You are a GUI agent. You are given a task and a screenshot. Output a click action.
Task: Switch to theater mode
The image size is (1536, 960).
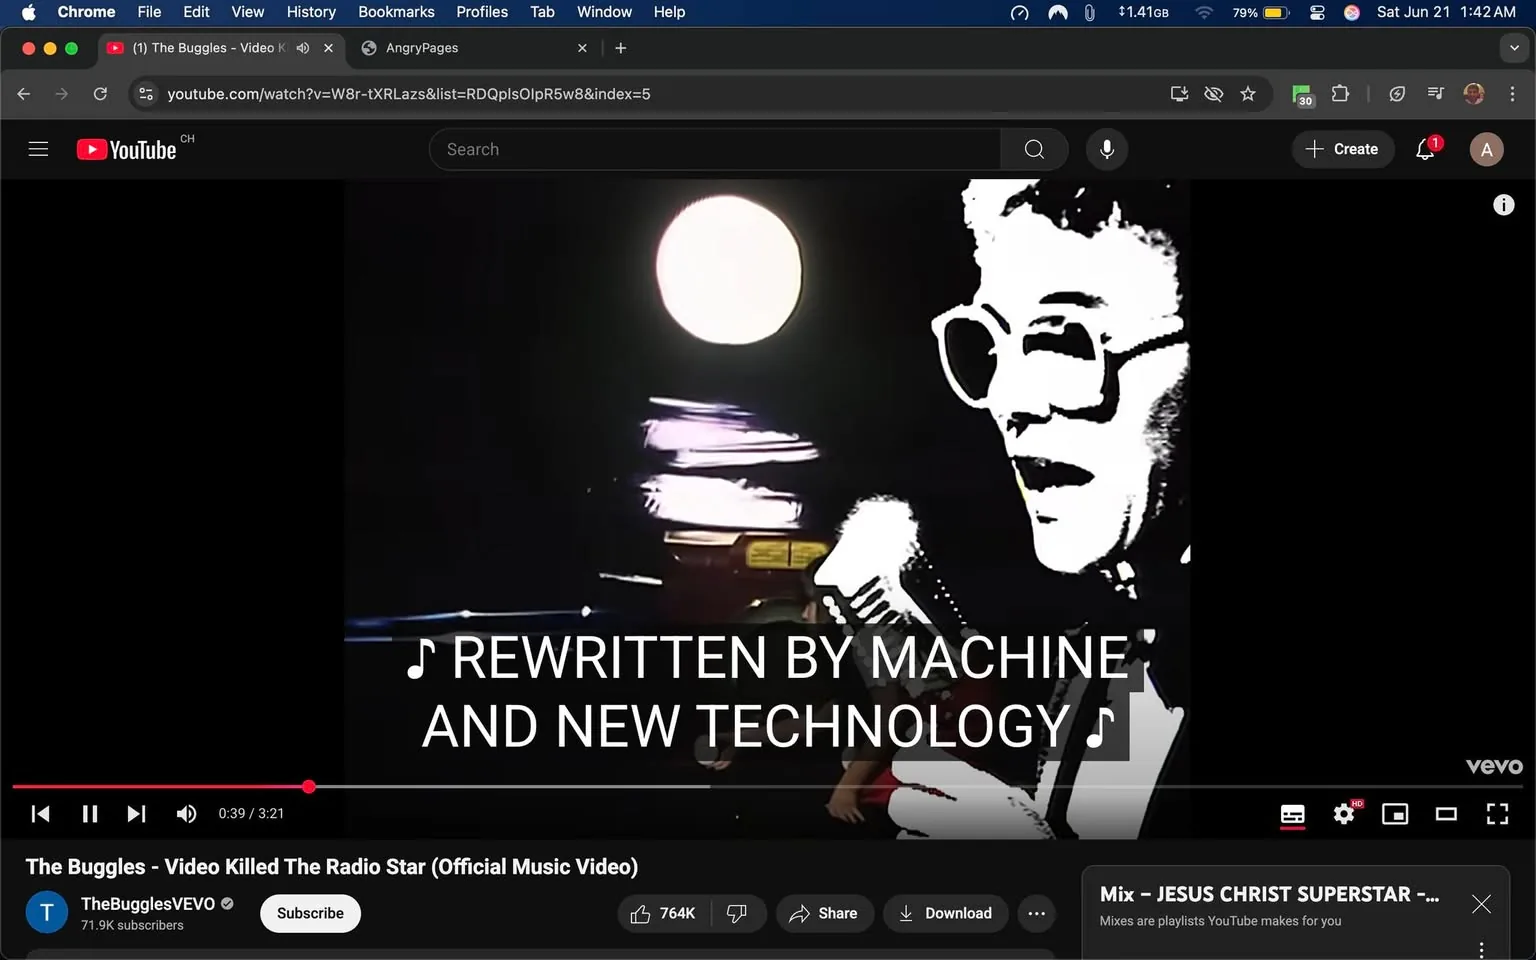(1445, 813)
